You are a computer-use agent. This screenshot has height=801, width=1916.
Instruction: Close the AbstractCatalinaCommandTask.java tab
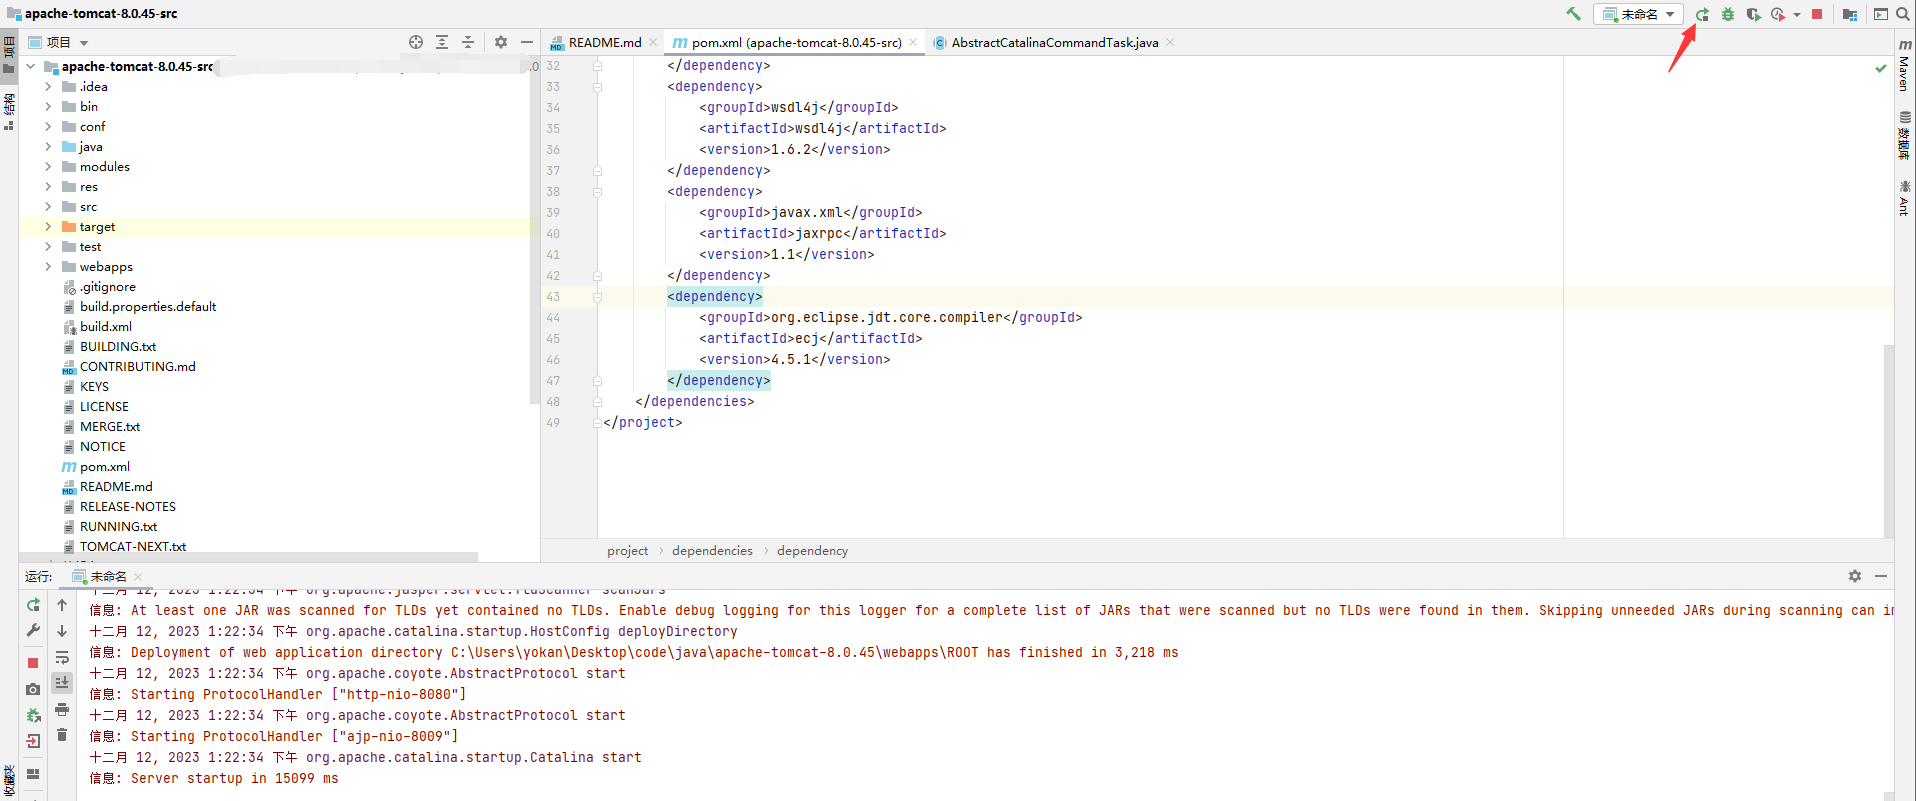1170,42
